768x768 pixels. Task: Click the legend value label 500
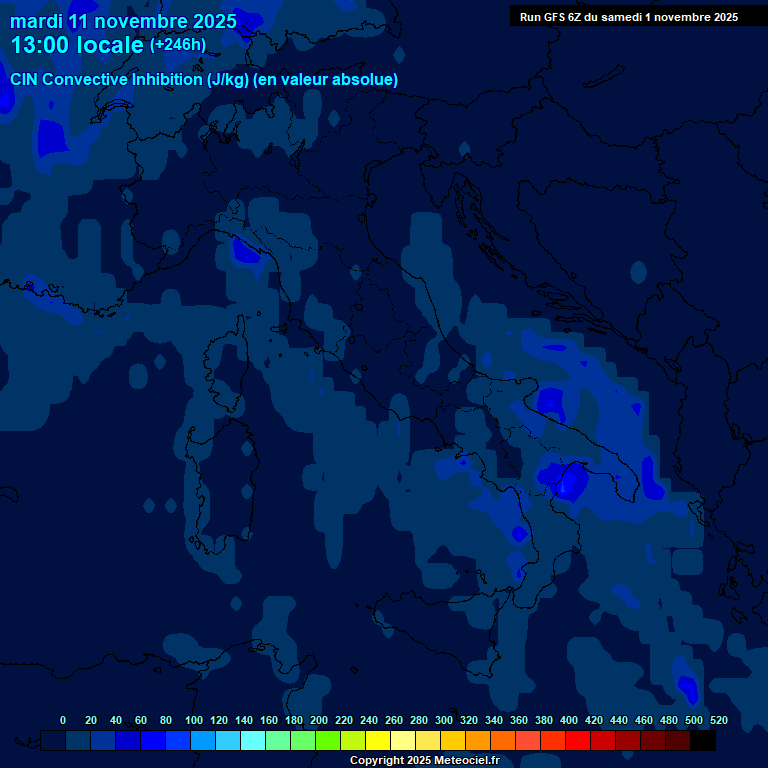693,720
